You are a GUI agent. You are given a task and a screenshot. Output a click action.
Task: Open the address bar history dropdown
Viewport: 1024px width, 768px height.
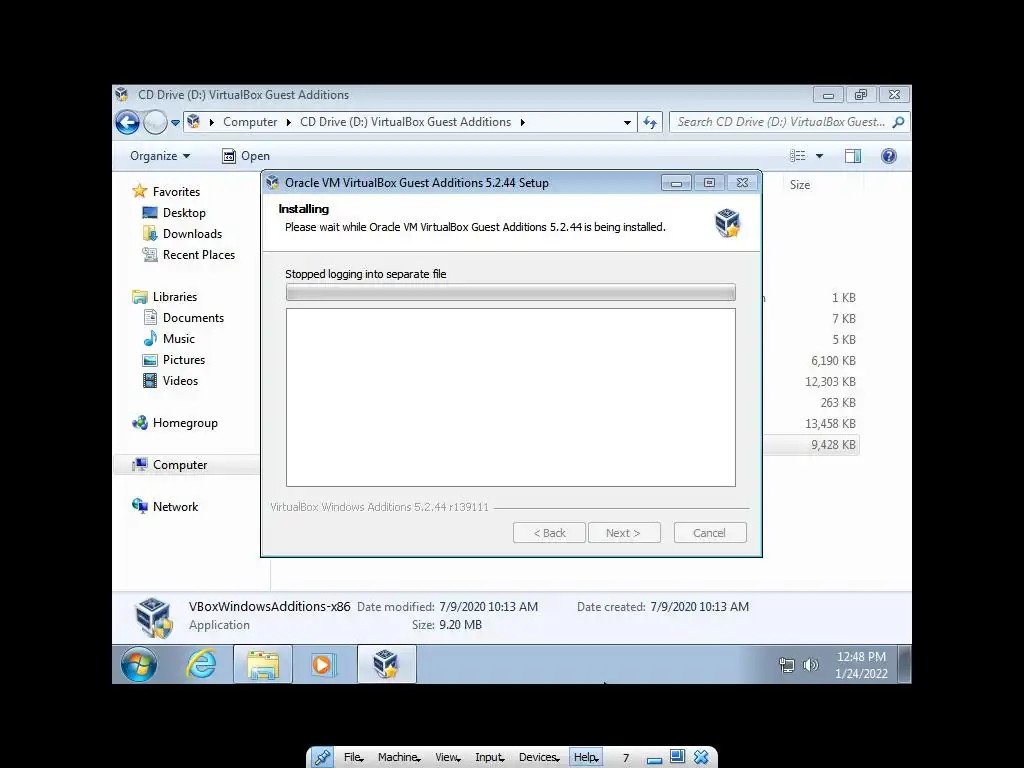coord(627,122)
